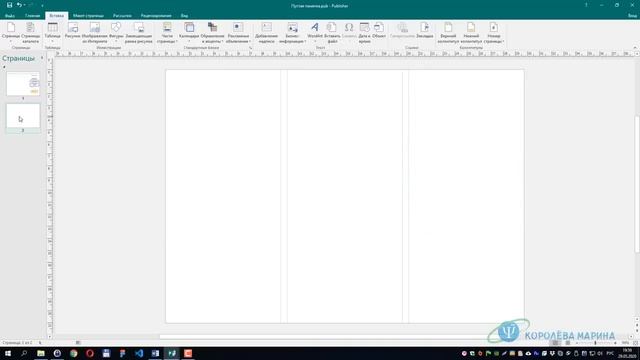
Task: Switch to the Рецензирование tab
Action: coord(156,16)
